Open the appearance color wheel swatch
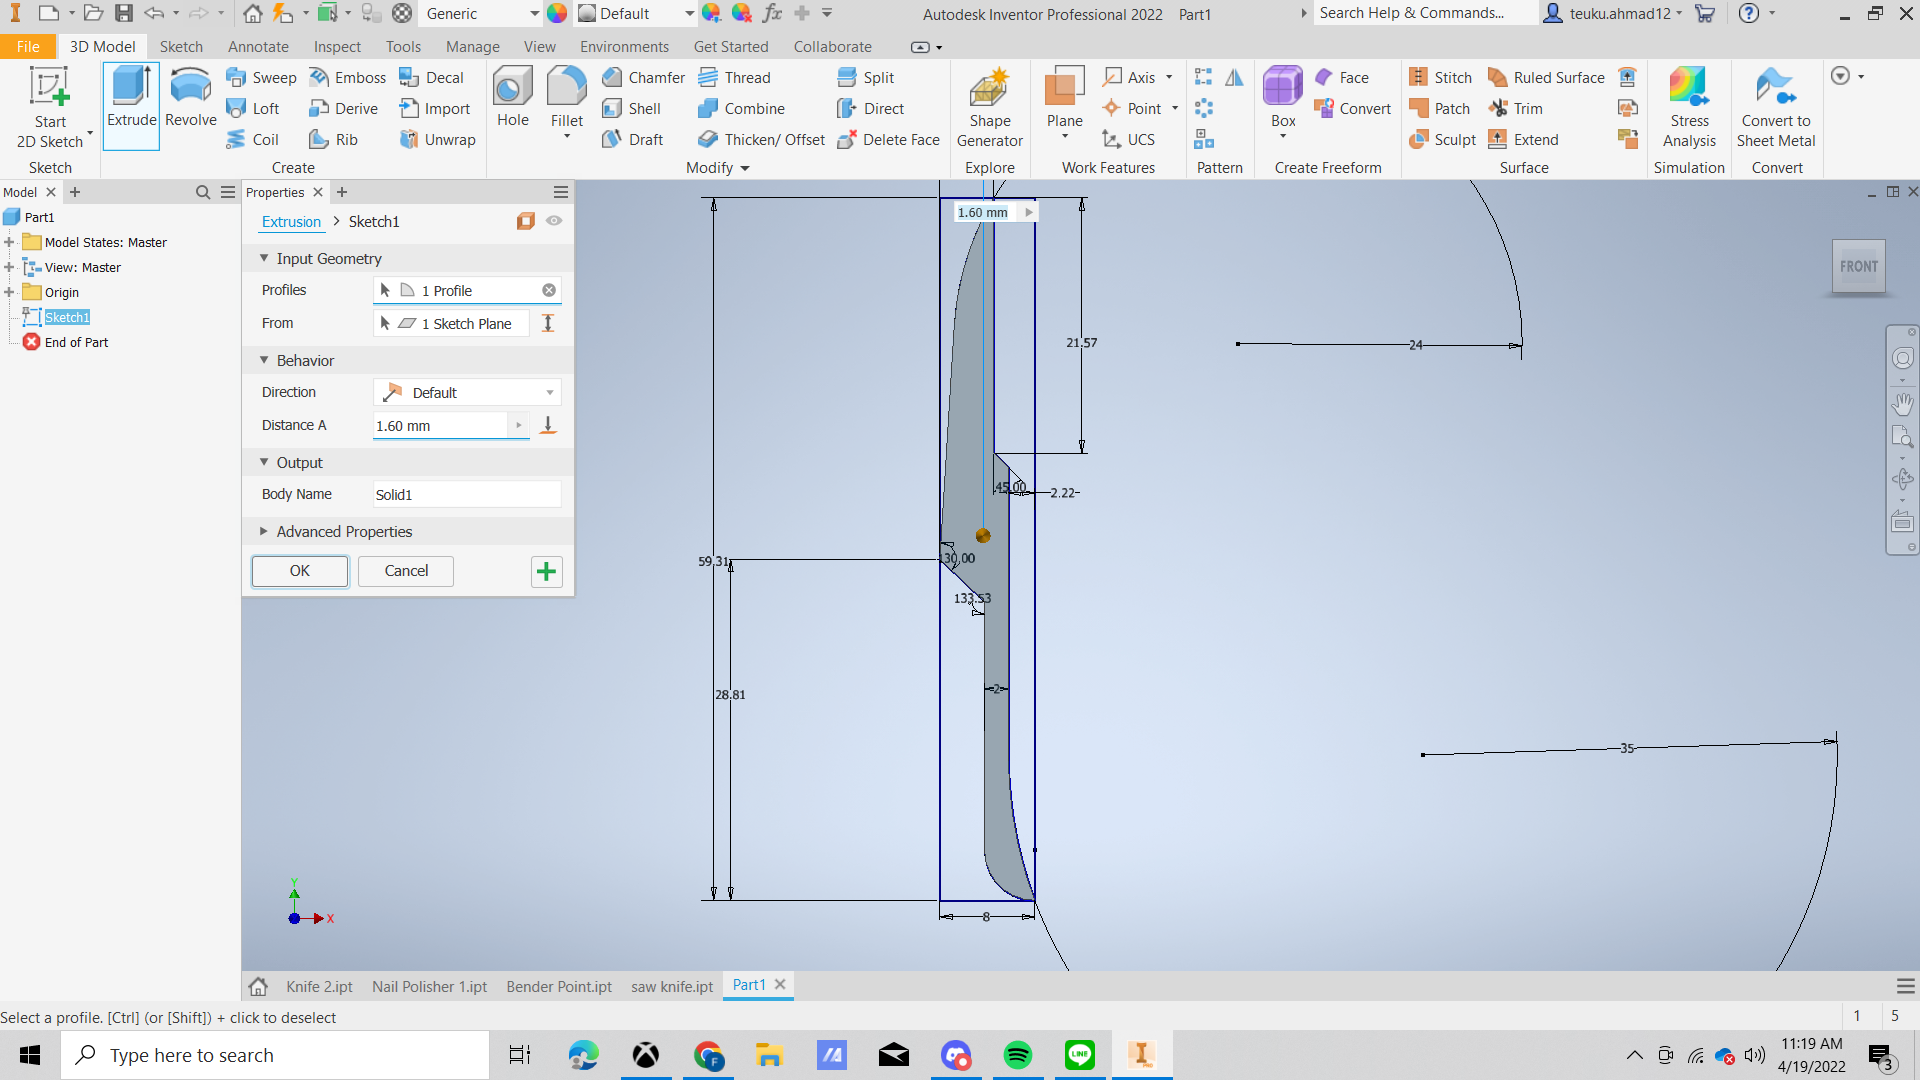This screenshot has width=1920, height=1080. pos(557,13)
